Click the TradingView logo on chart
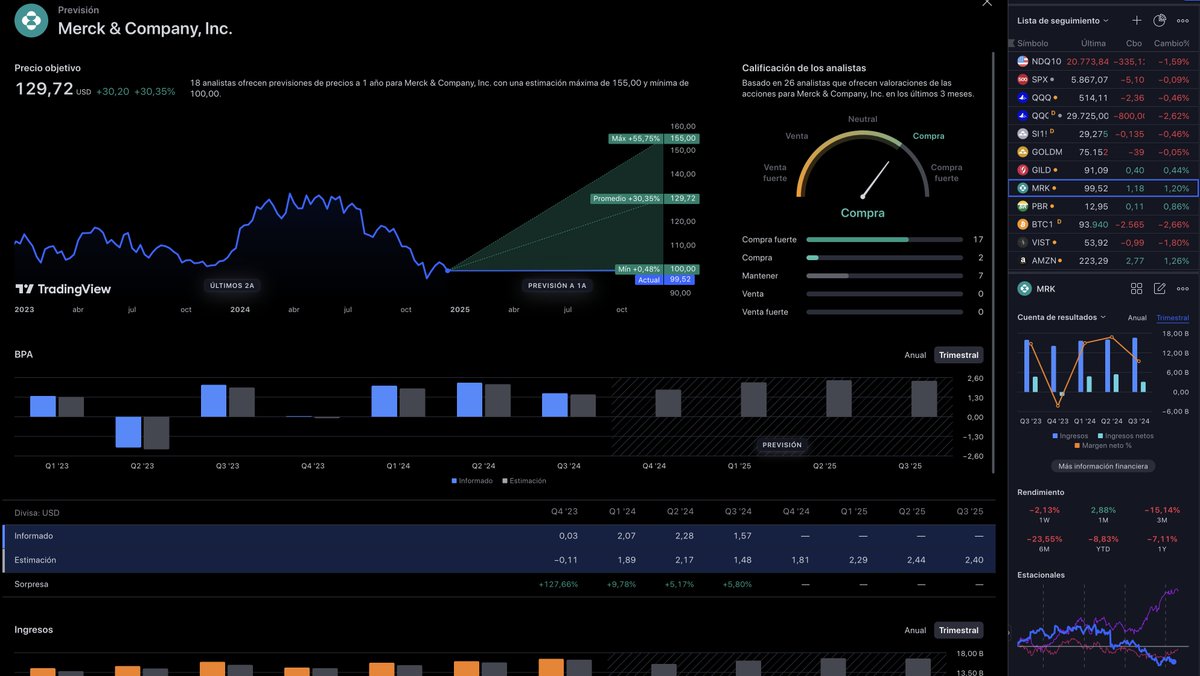Screen dimensions: 1200x676 coord(63,289)
